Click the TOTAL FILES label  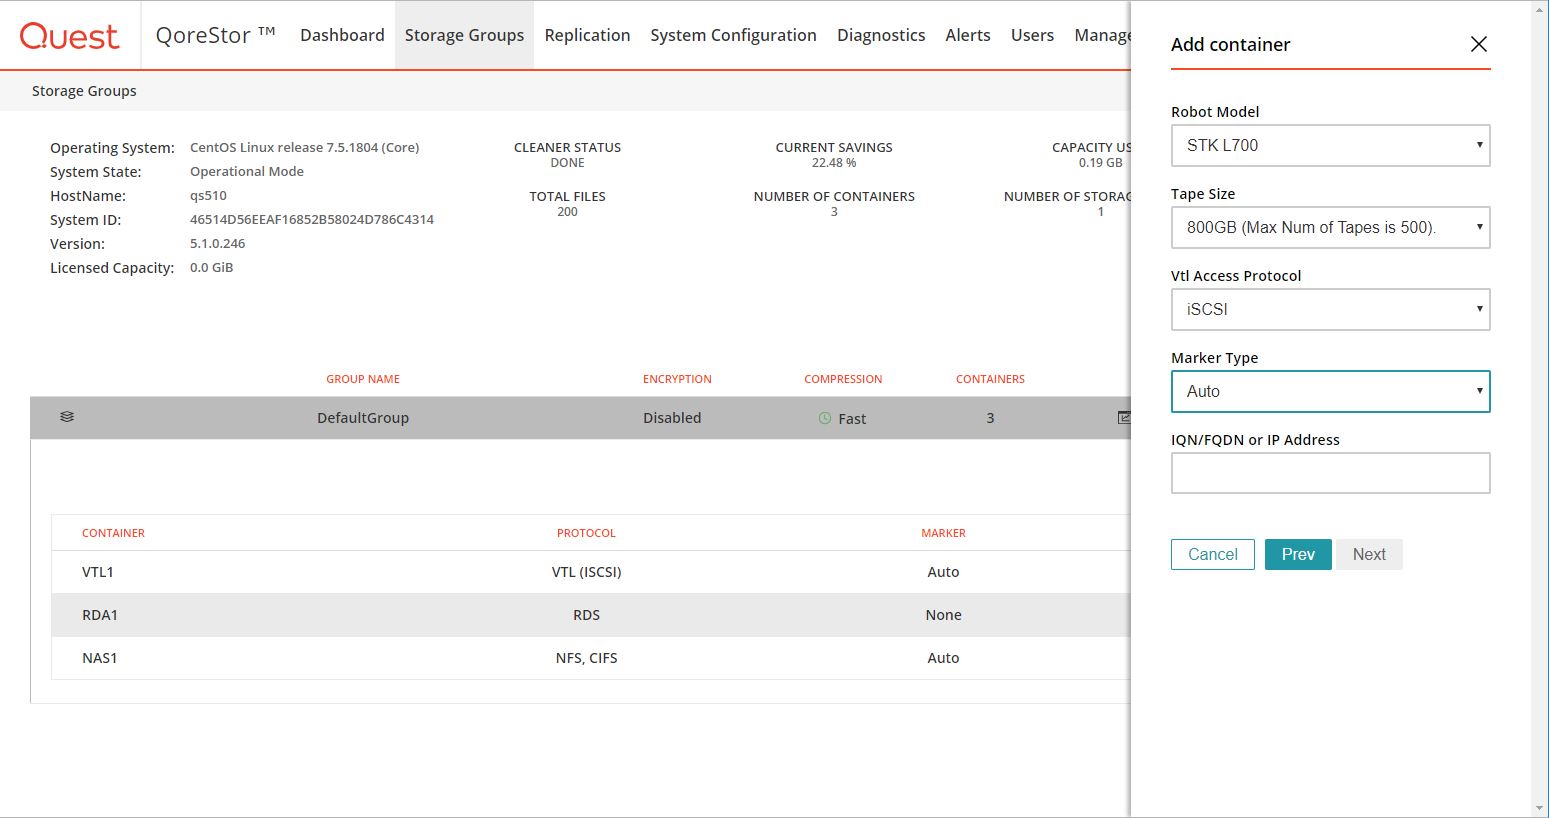coord(567,197)
